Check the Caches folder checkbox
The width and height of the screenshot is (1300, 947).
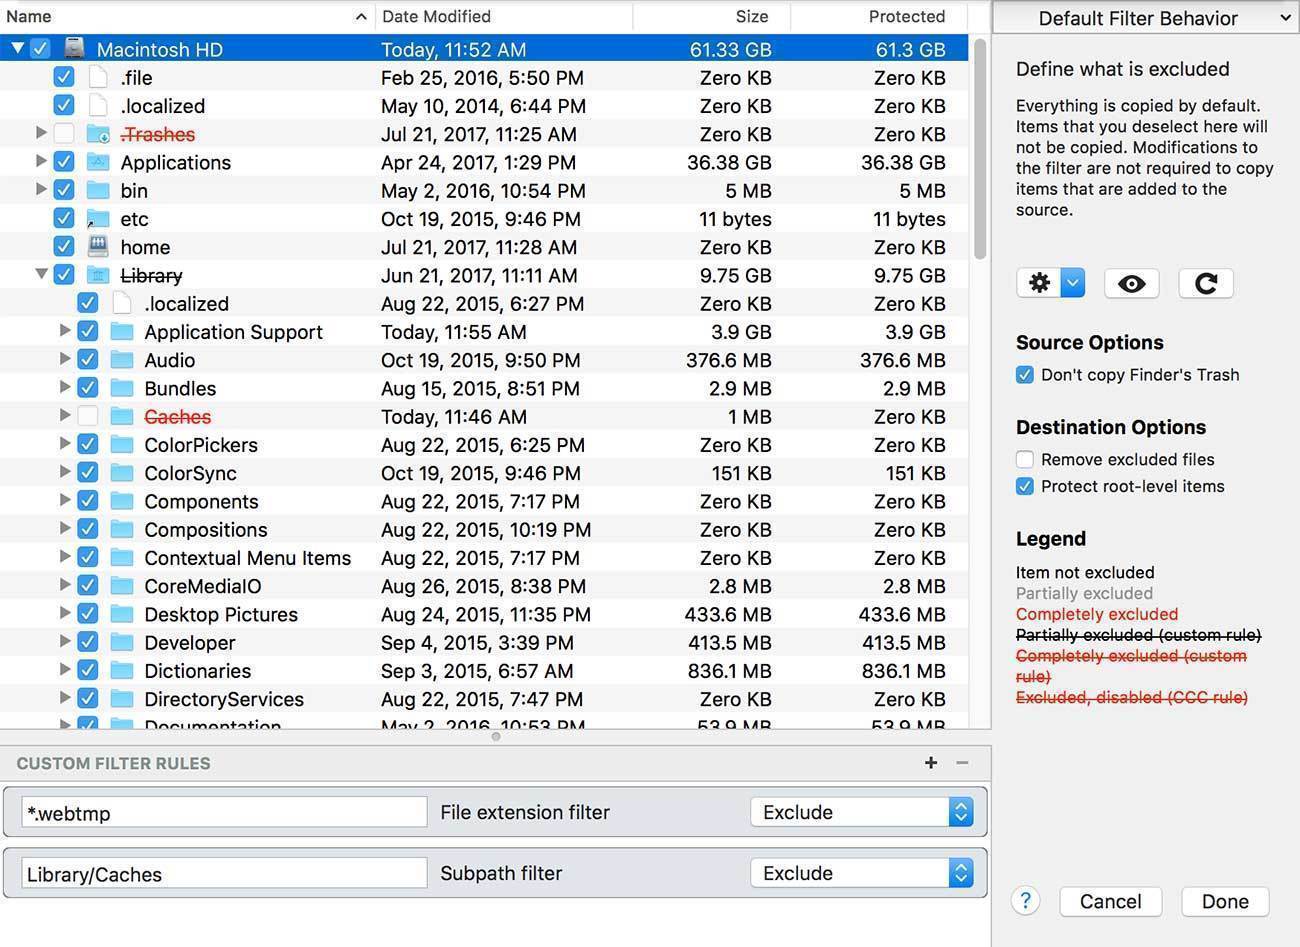point(88,416)
